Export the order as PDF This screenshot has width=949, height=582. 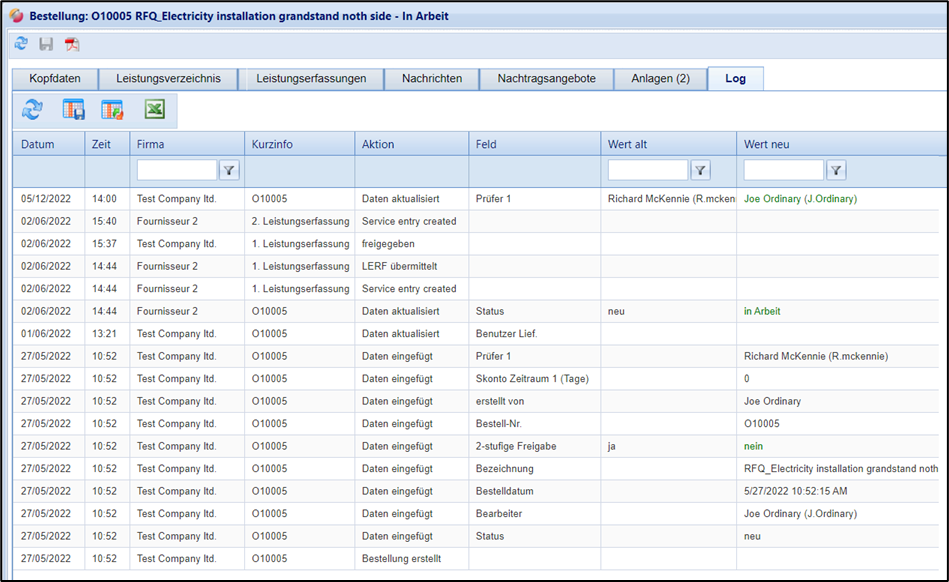(x=72, y=44)
